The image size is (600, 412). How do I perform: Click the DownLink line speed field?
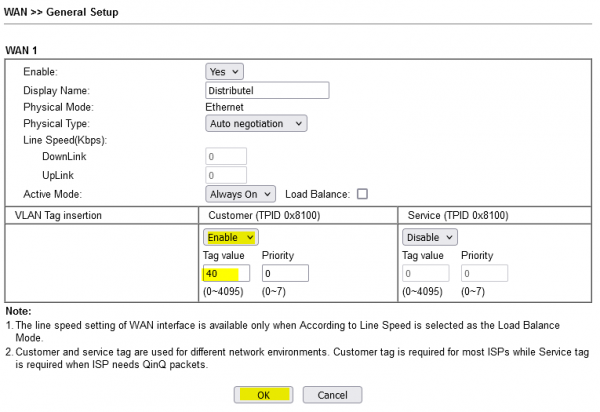point(226,157)
